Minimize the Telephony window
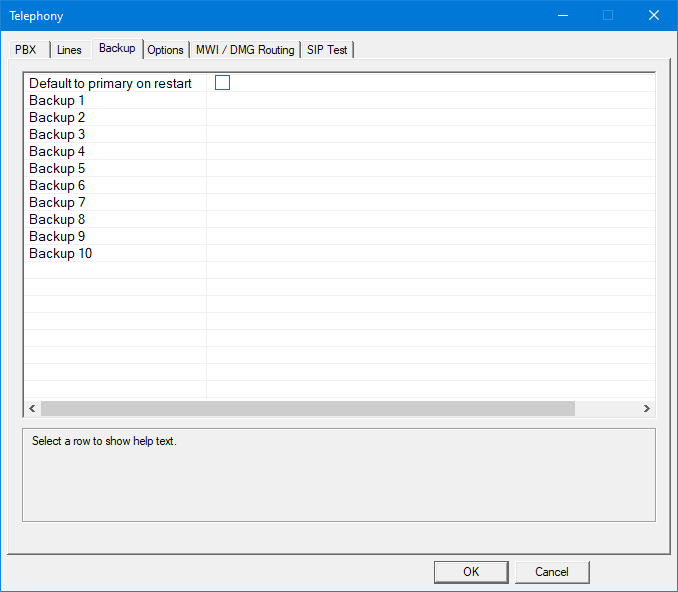The height and width of the screenshot is (592, 678). [x=562, y=15]
